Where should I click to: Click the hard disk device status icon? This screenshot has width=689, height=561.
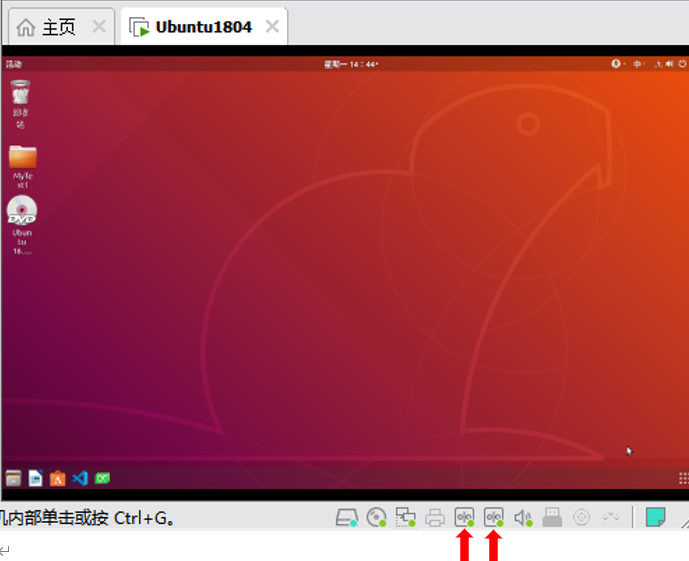pos(347,517)
